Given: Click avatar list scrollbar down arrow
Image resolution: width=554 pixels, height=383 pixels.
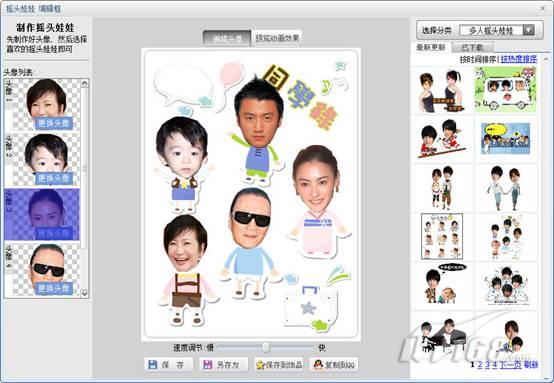Looking at the screenshot, I should (x=84, y=293).
